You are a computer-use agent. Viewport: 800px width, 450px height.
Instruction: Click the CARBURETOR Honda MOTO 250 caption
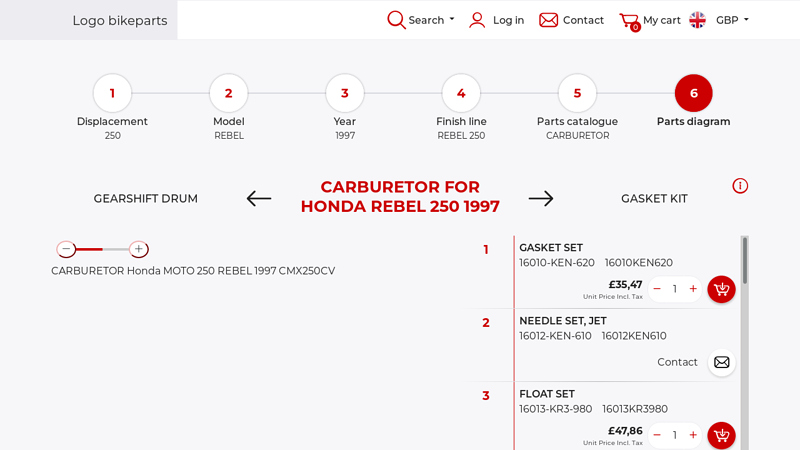tap(193, 271)
